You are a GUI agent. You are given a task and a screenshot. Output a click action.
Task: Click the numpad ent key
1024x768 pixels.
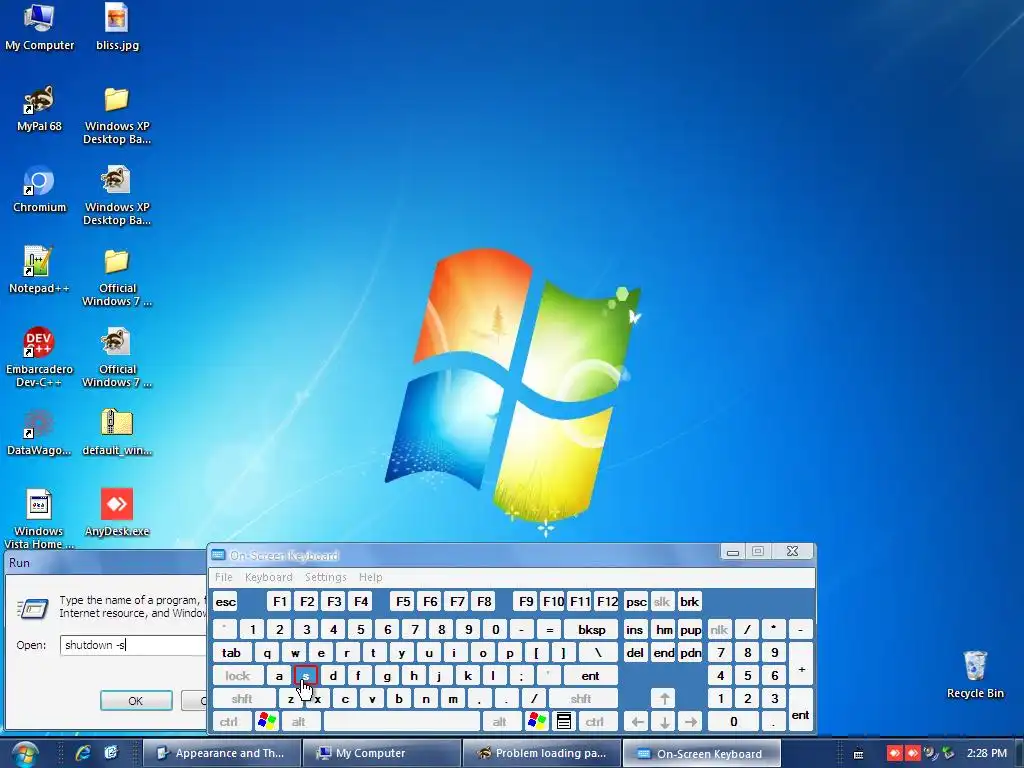click(x=801, y=711)
